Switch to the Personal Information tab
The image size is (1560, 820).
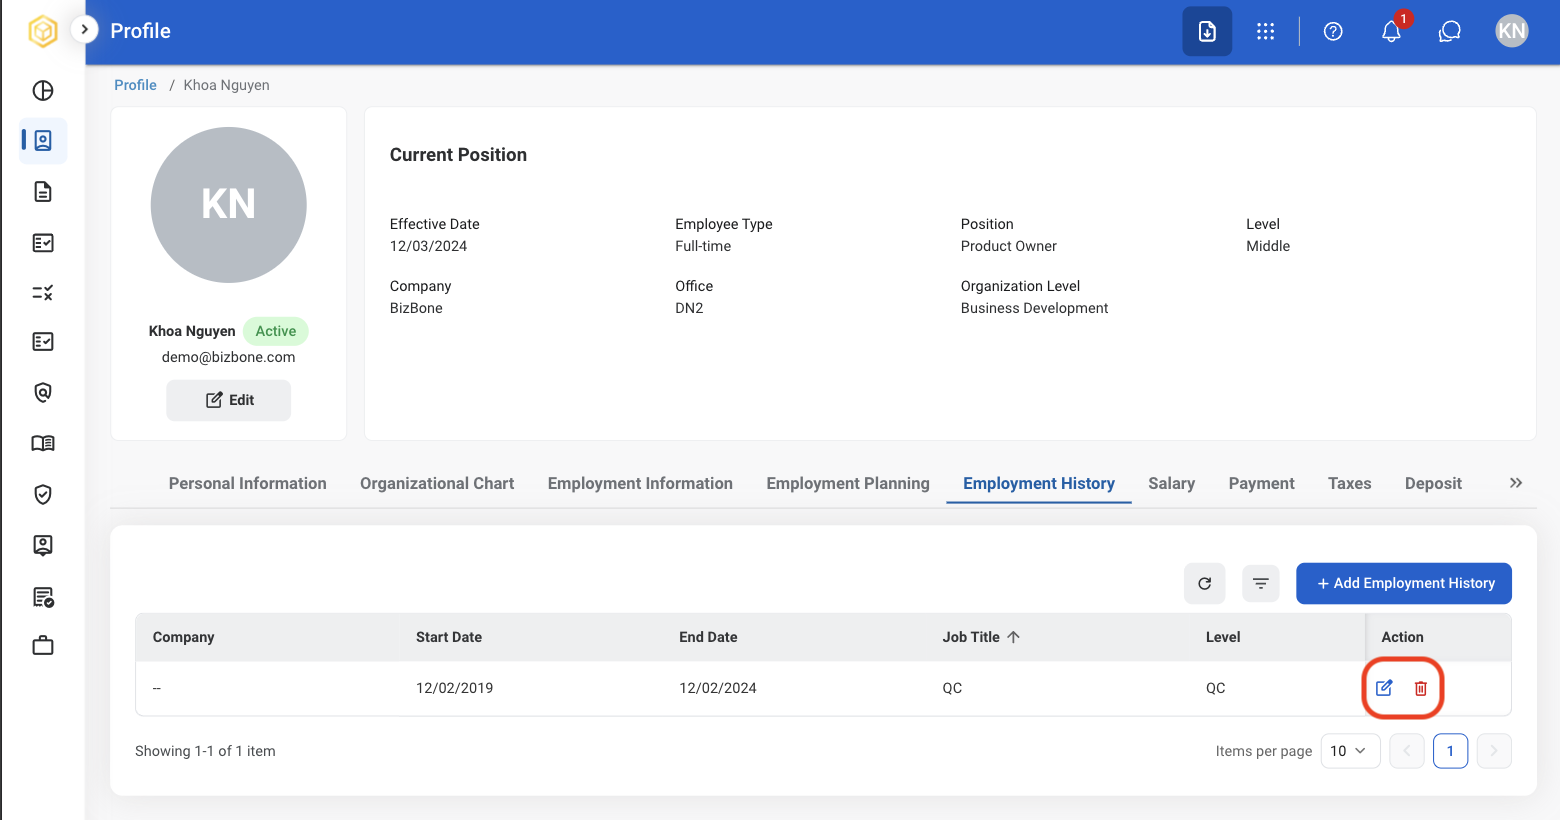pyautogui.click(x=248, y=484)
